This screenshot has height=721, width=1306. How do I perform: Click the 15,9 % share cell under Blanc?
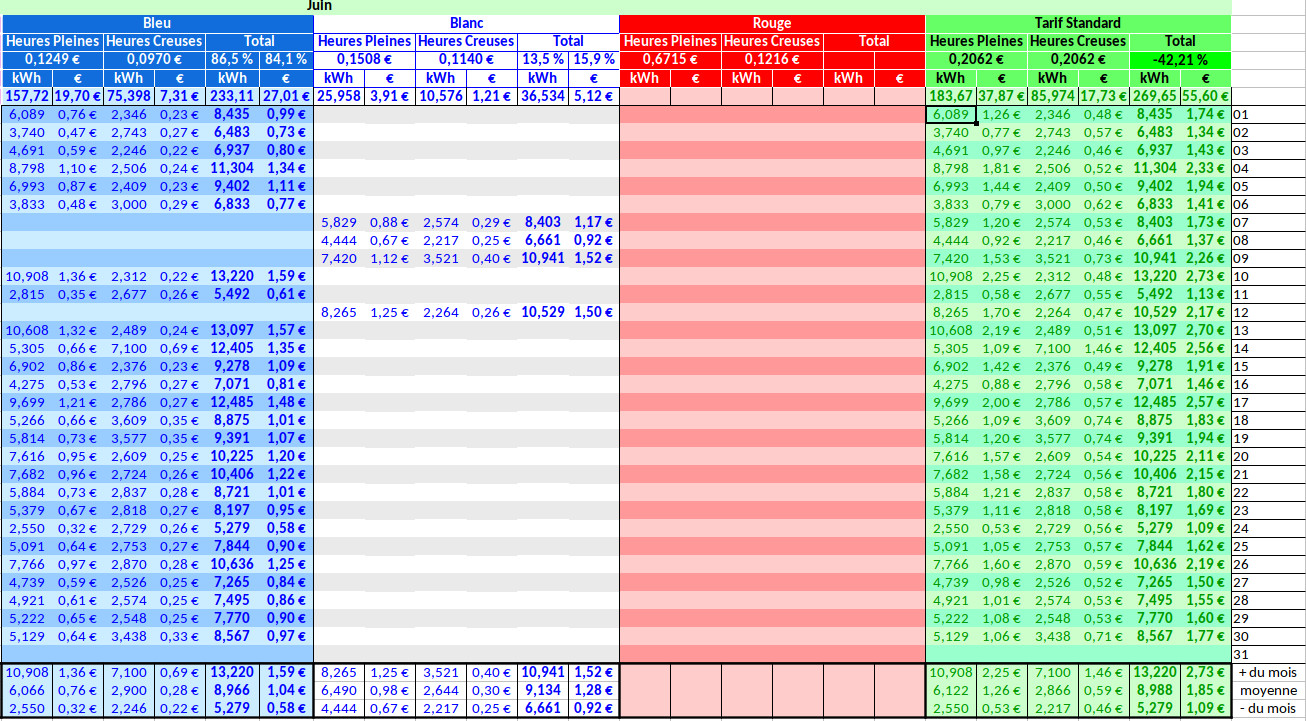593,60
